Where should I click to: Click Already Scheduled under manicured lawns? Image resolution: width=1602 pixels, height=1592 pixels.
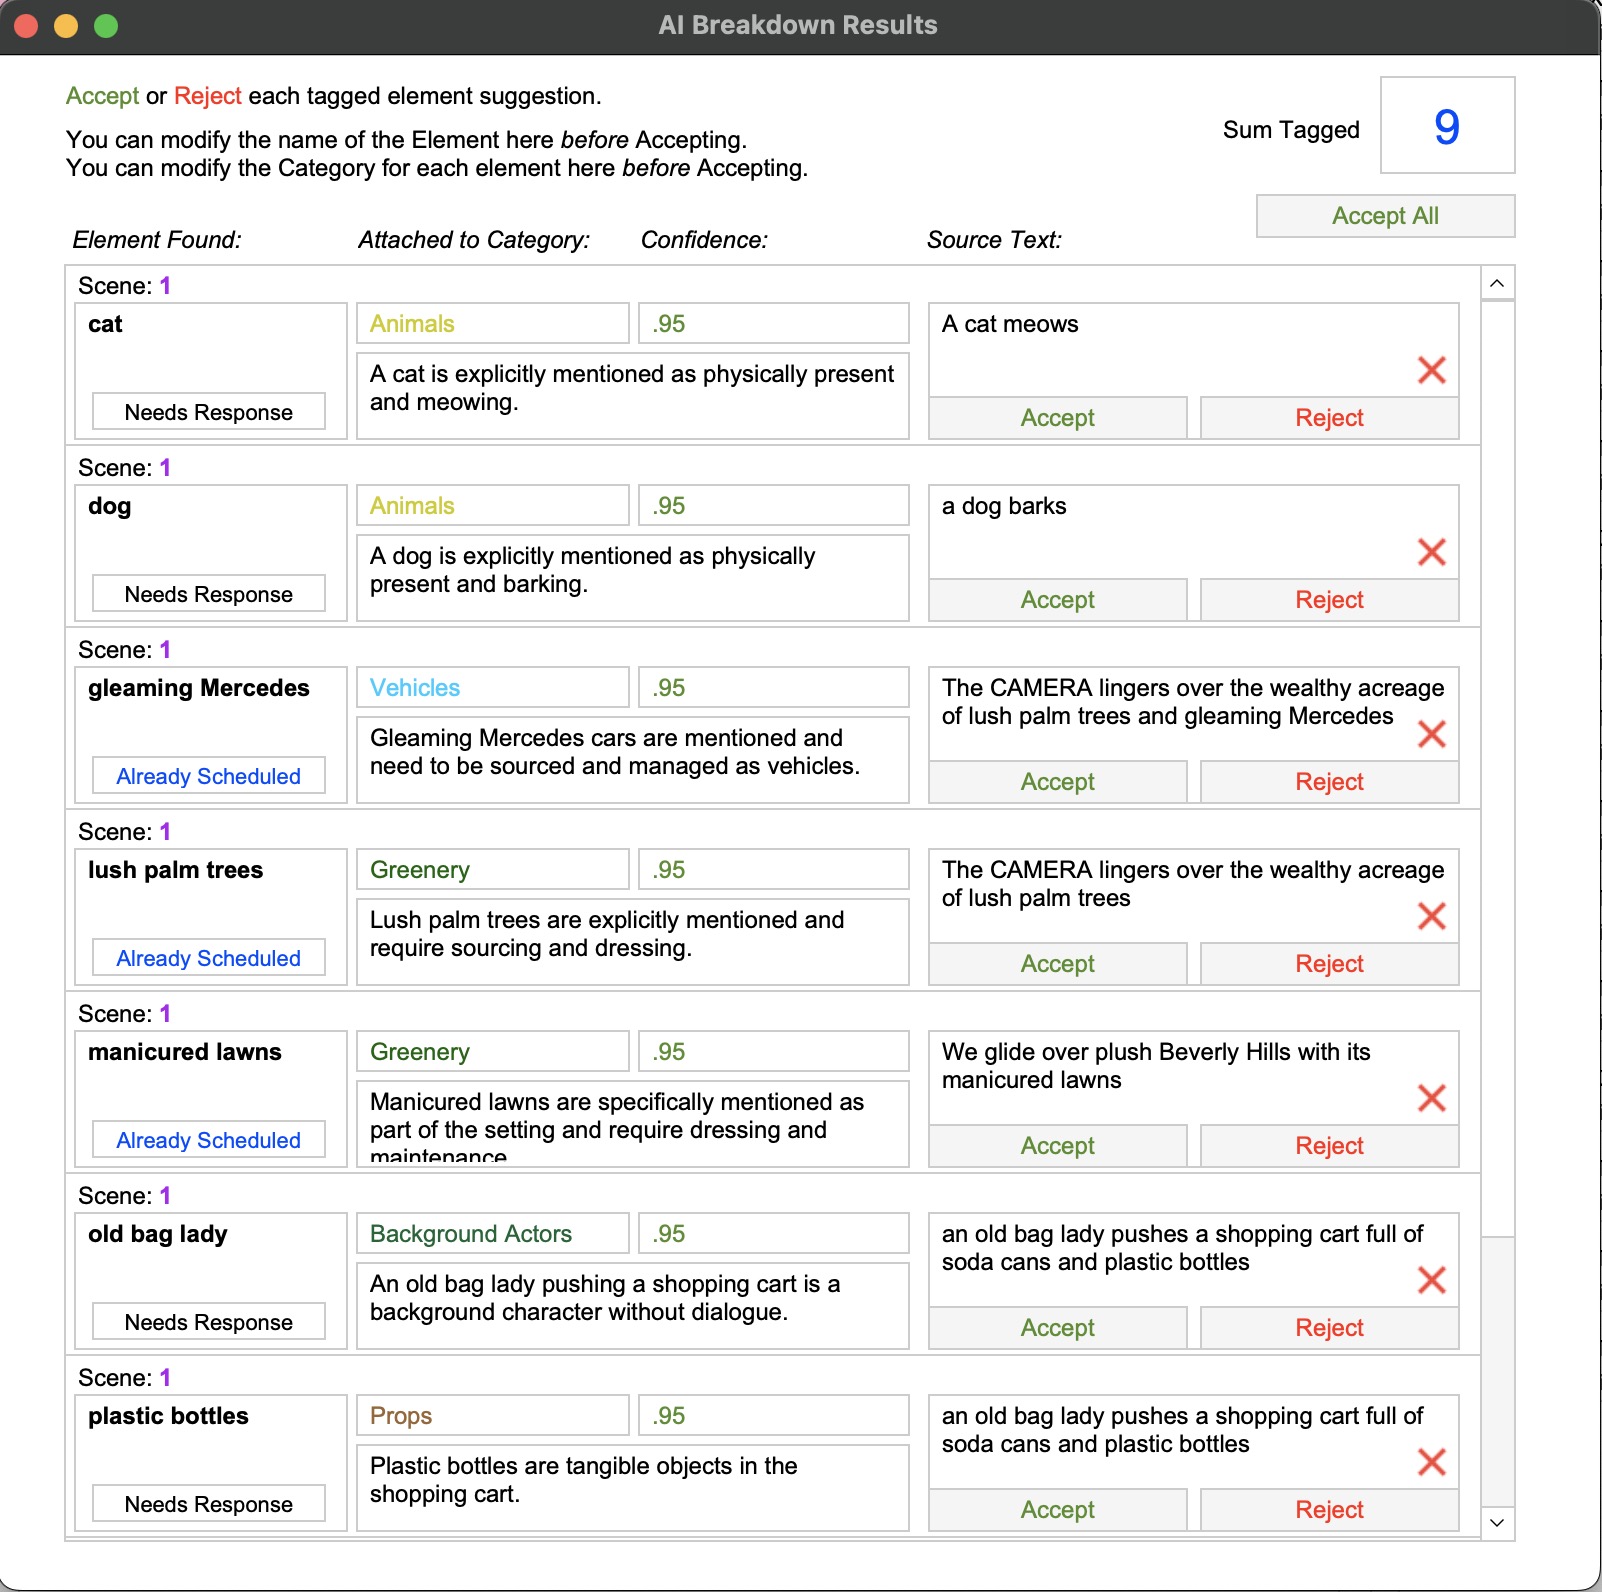(209, 1140)
